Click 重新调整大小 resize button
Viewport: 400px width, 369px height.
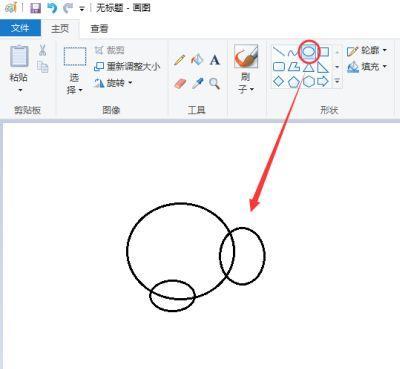(x=127, y=66)
